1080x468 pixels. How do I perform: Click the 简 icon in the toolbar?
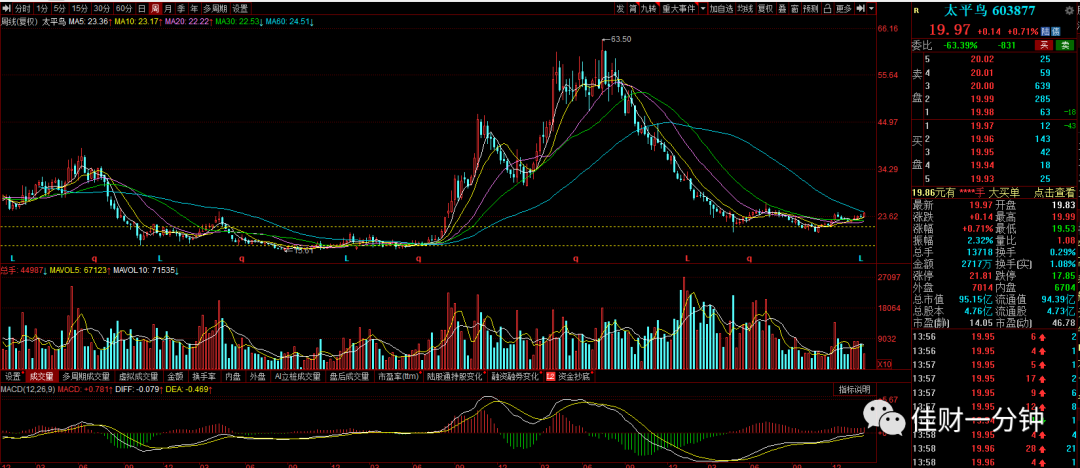click(x=633, y=9)
